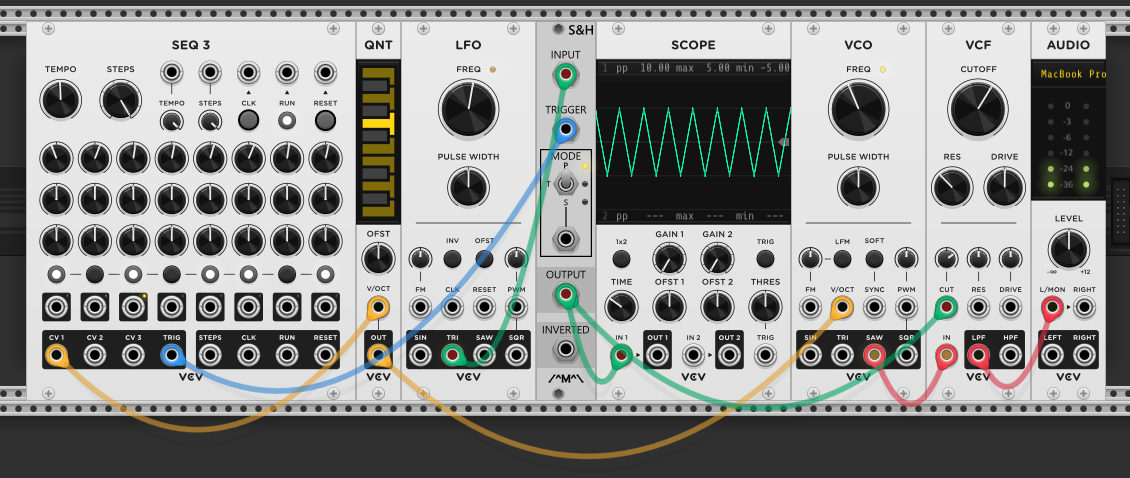Toggle the SEQ 3 RUN button
Image resolution: width=1130 pixels, height=478 pixels.
[287, 120]
